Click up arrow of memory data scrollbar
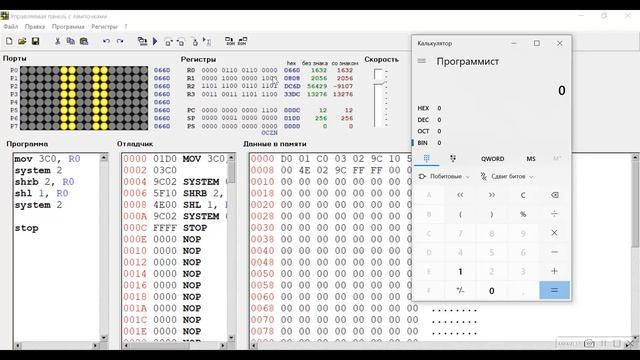The height and width of the screenshot is (360, 640). click(635, 157)
